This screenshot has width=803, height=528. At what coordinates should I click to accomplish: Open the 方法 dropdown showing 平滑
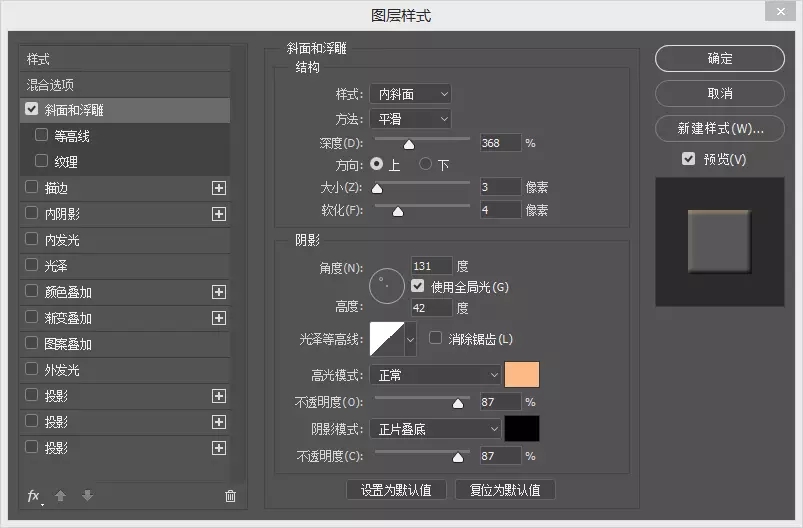(410, 119)
